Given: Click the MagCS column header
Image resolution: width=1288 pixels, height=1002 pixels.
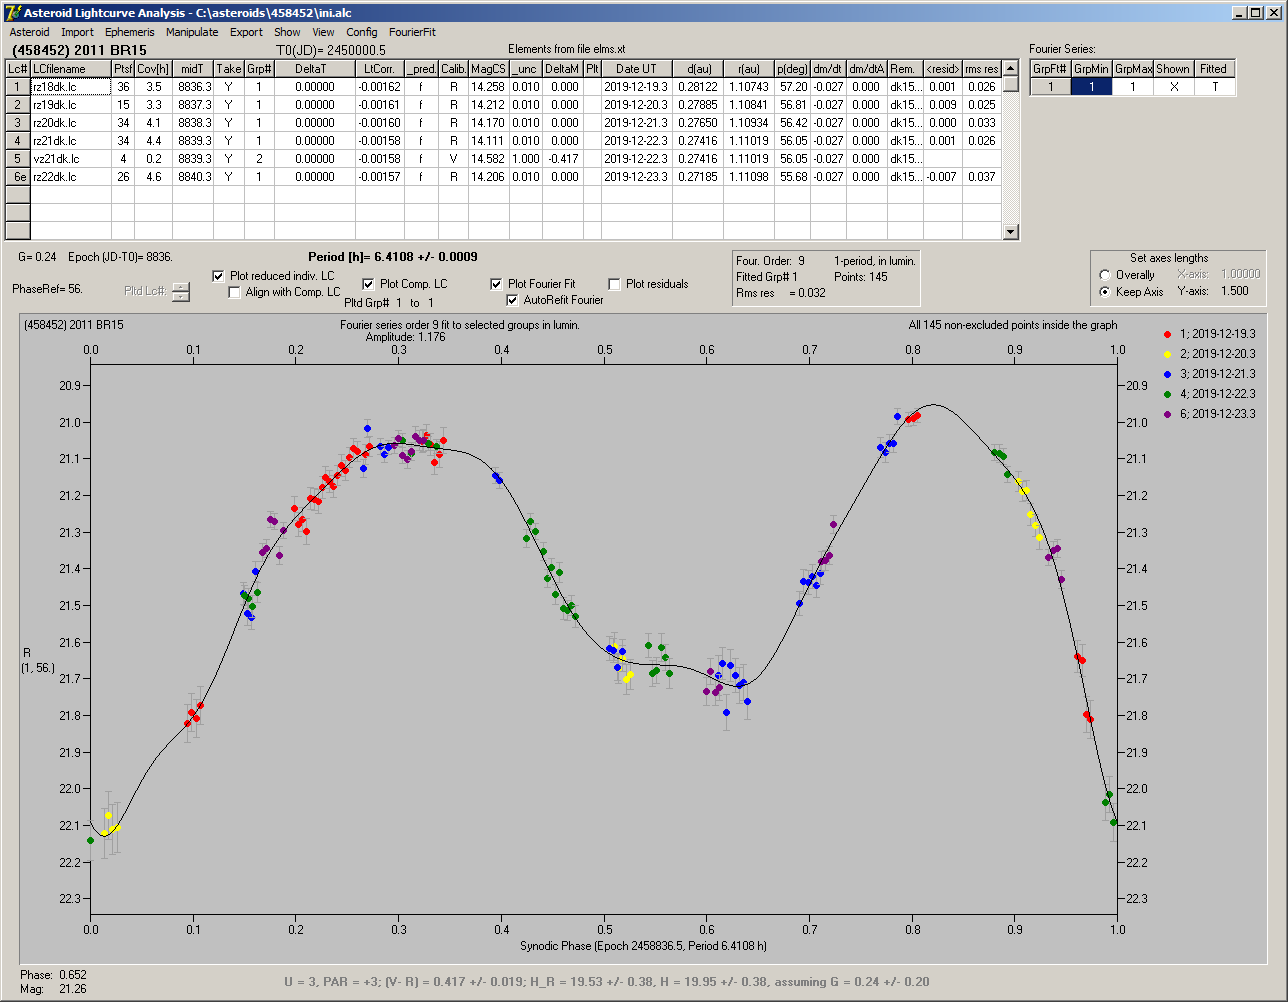Looking at the screenshot, I should pyautogui.click(x=488, y=69).
